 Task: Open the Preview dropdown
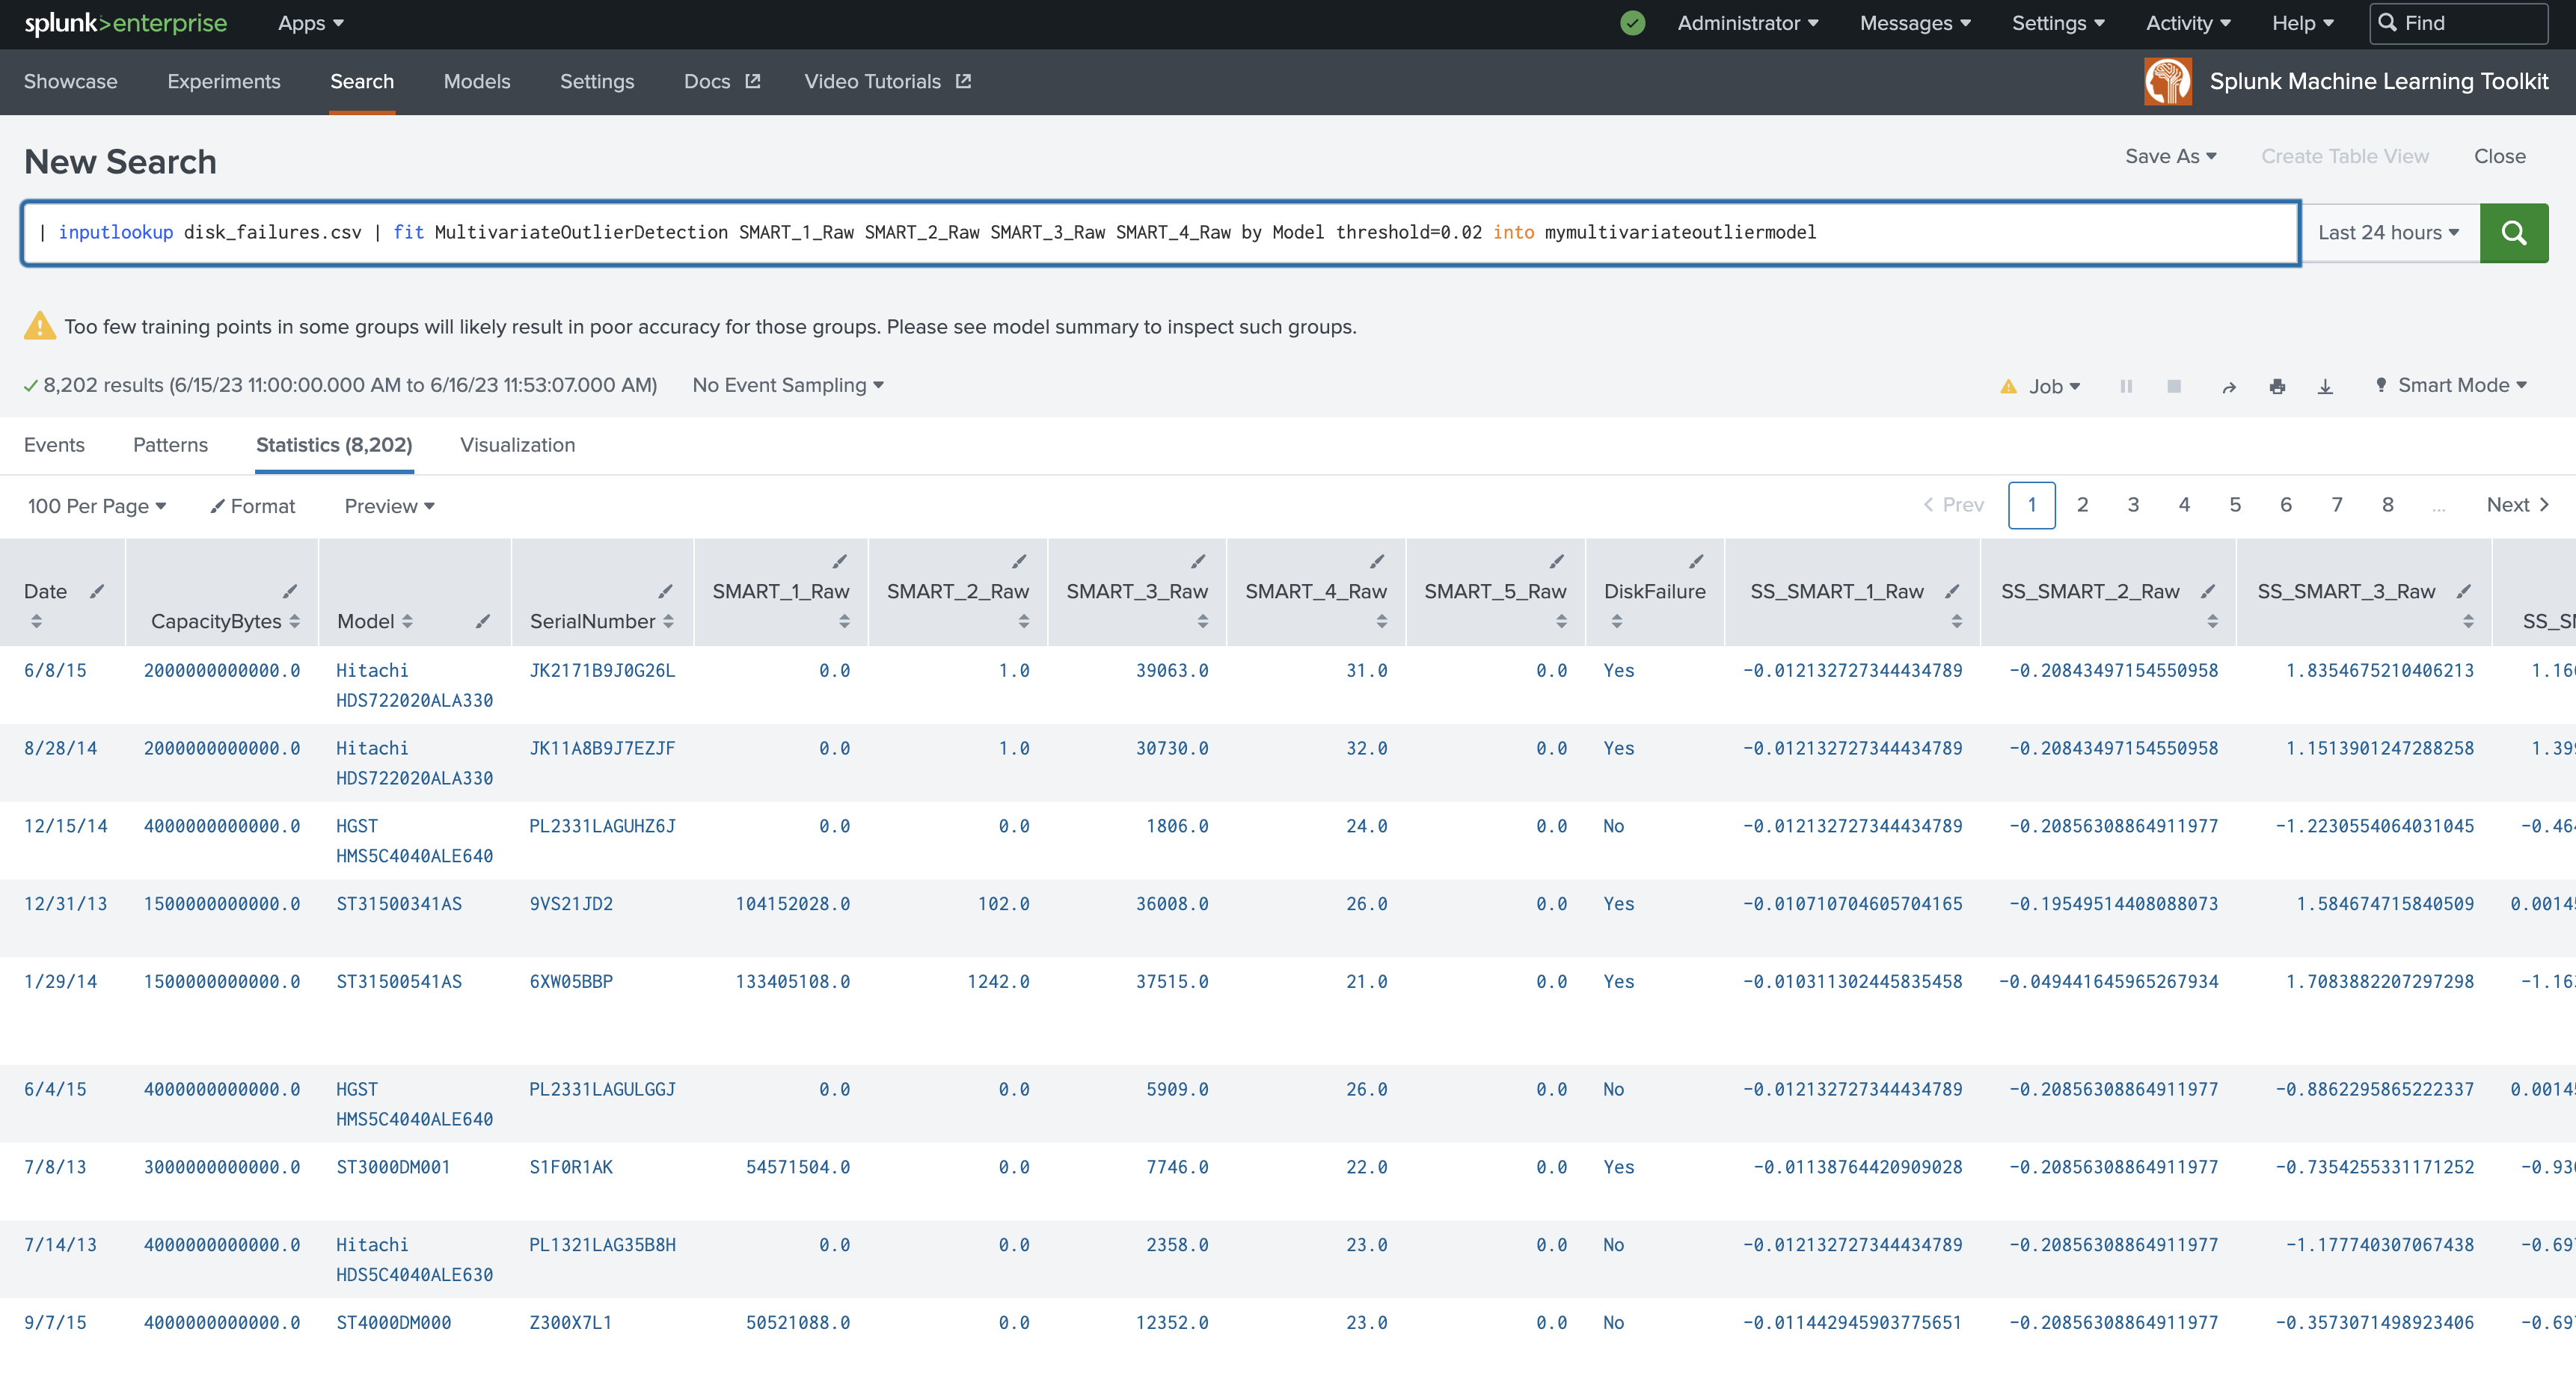click(390, 506)
